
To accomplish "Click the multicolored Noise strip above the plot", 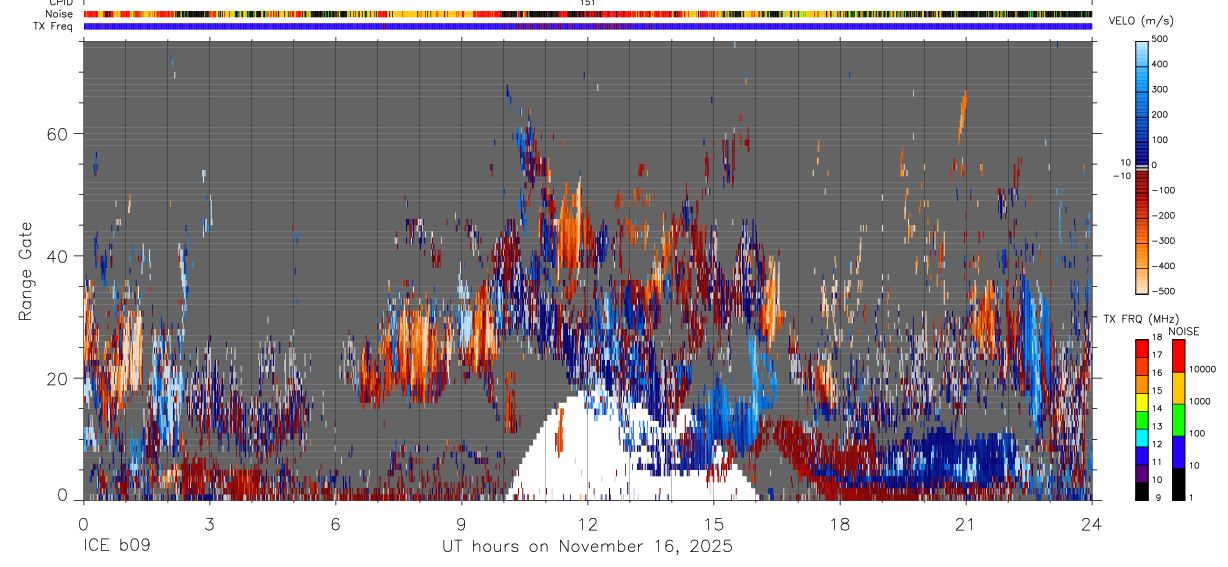I will click(x=588, y=14).
